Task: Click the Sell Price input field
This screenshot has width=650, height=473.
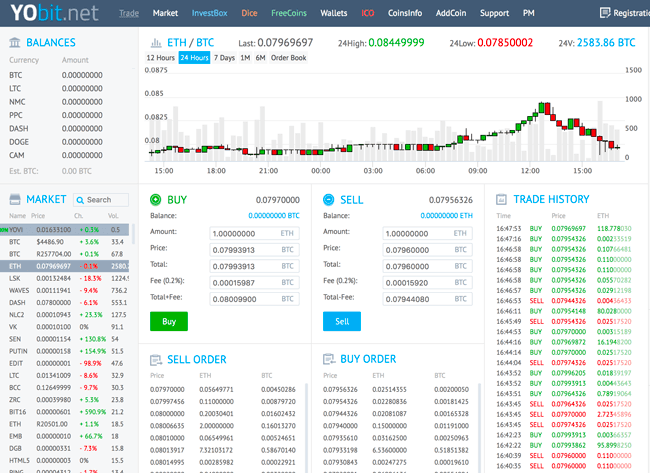Action: [x=427, y=250]
